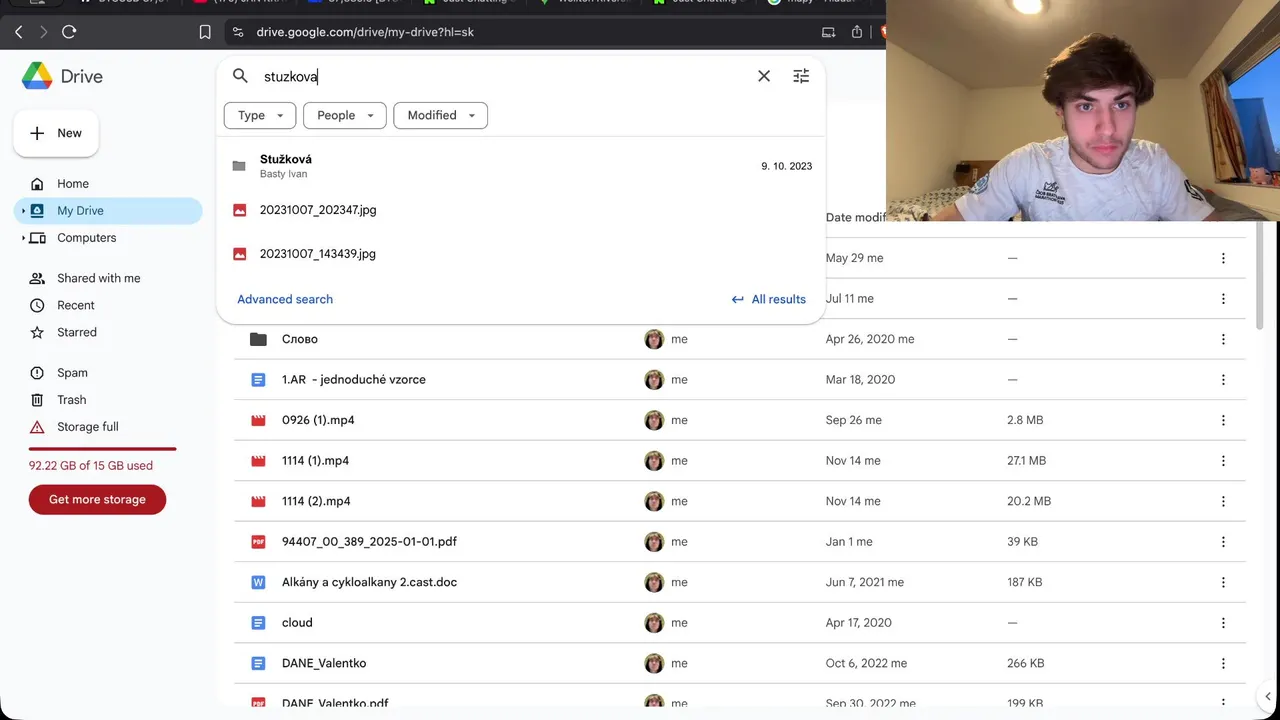Open more actions for cloud document
1280x720 pixels.
(1223, 623)
